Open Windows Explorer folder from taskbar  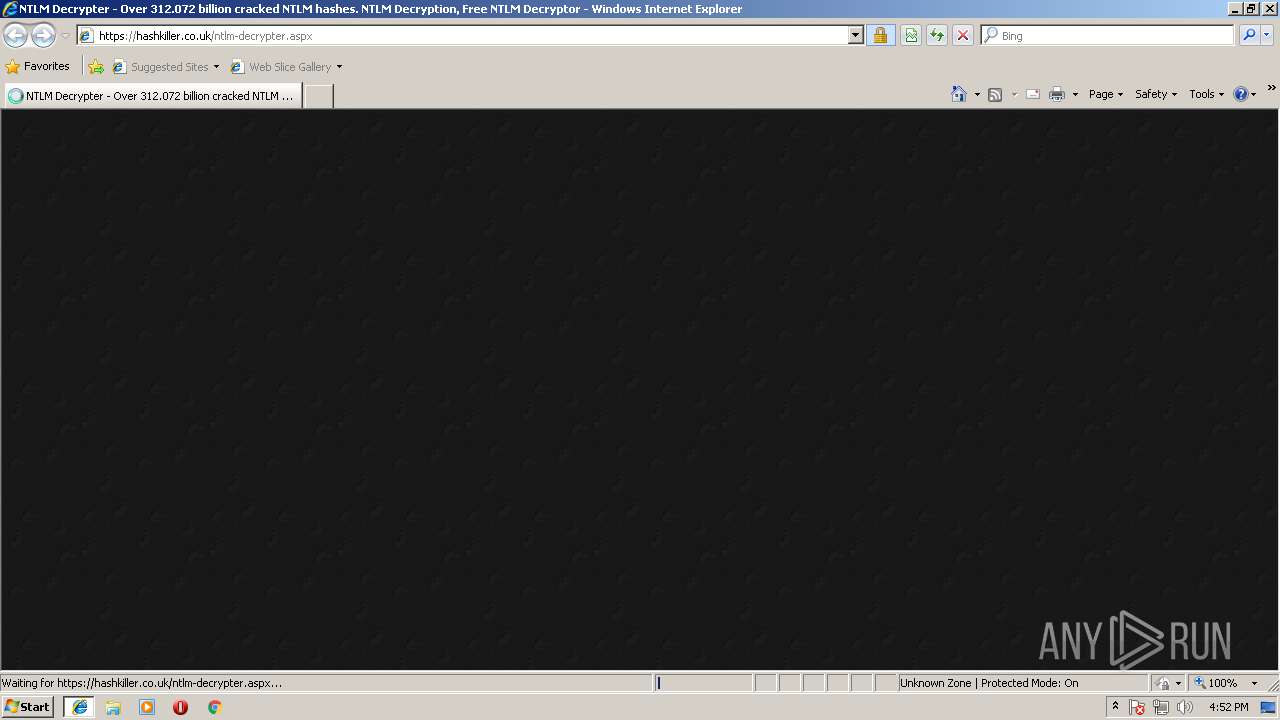point(113,707)
